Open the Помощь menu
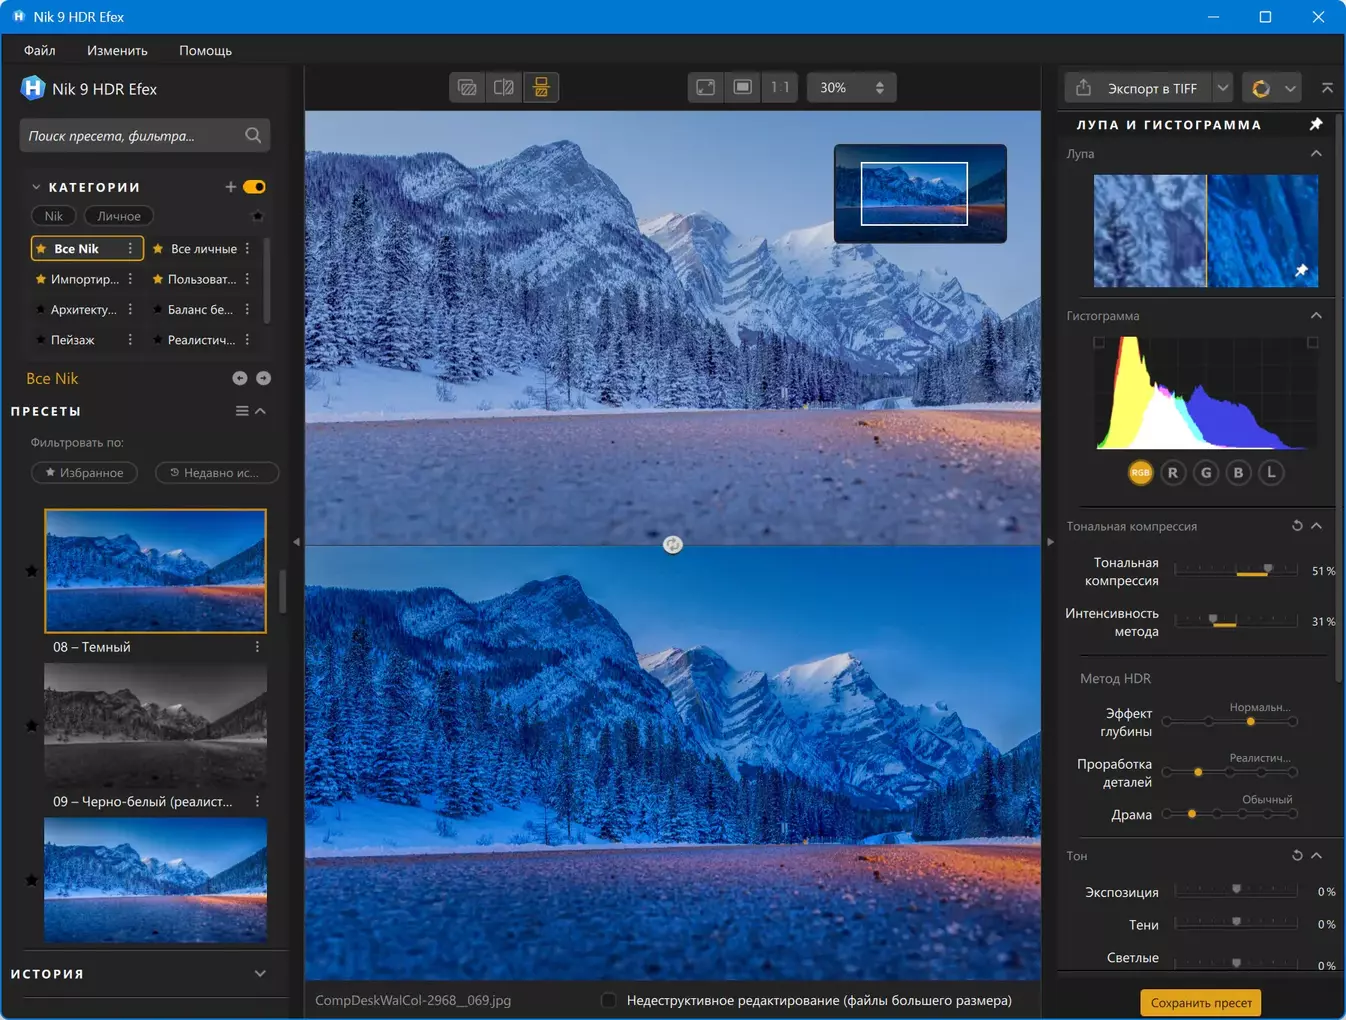Image resolution: width=1346 pixels, height=1020 pixels. click(205, 50)
